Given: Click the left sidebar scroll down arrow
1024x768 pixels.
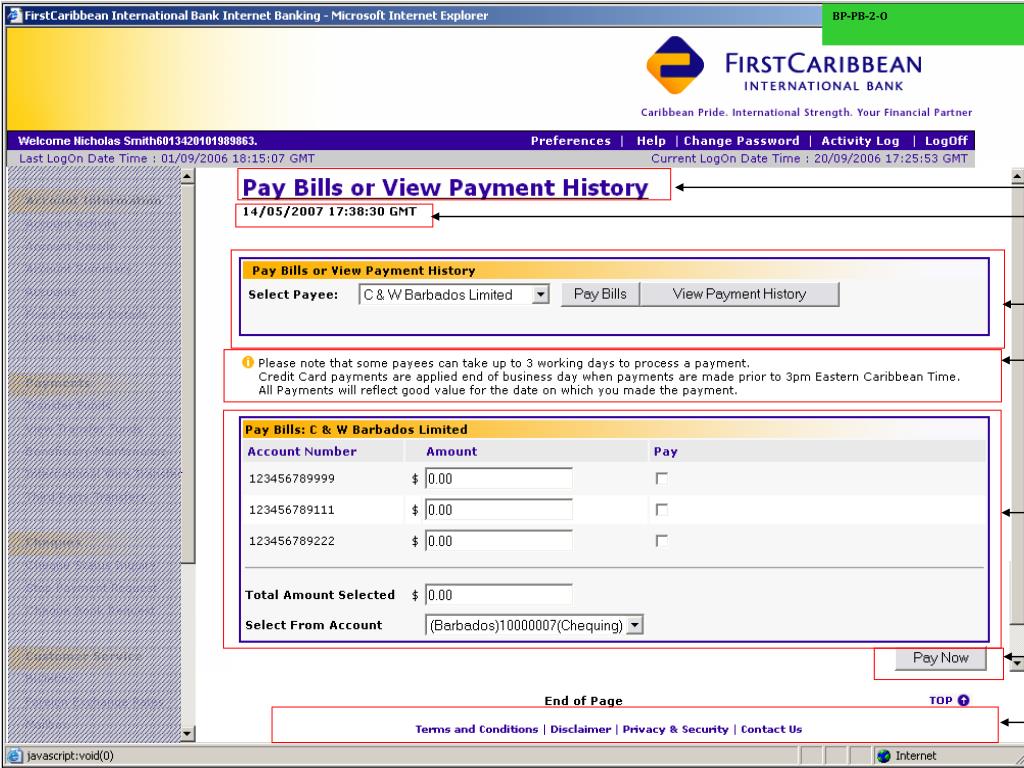Looking at the screenshot, I should pyautogui.click(x=187, y=733).
